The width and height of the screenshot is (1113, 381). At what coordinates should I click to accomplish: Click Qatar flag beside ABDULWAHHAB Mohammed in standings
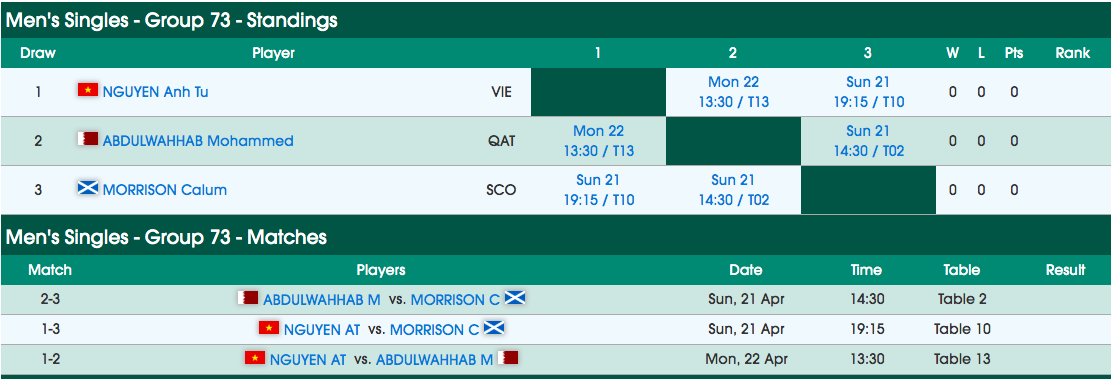click(88, 140)
